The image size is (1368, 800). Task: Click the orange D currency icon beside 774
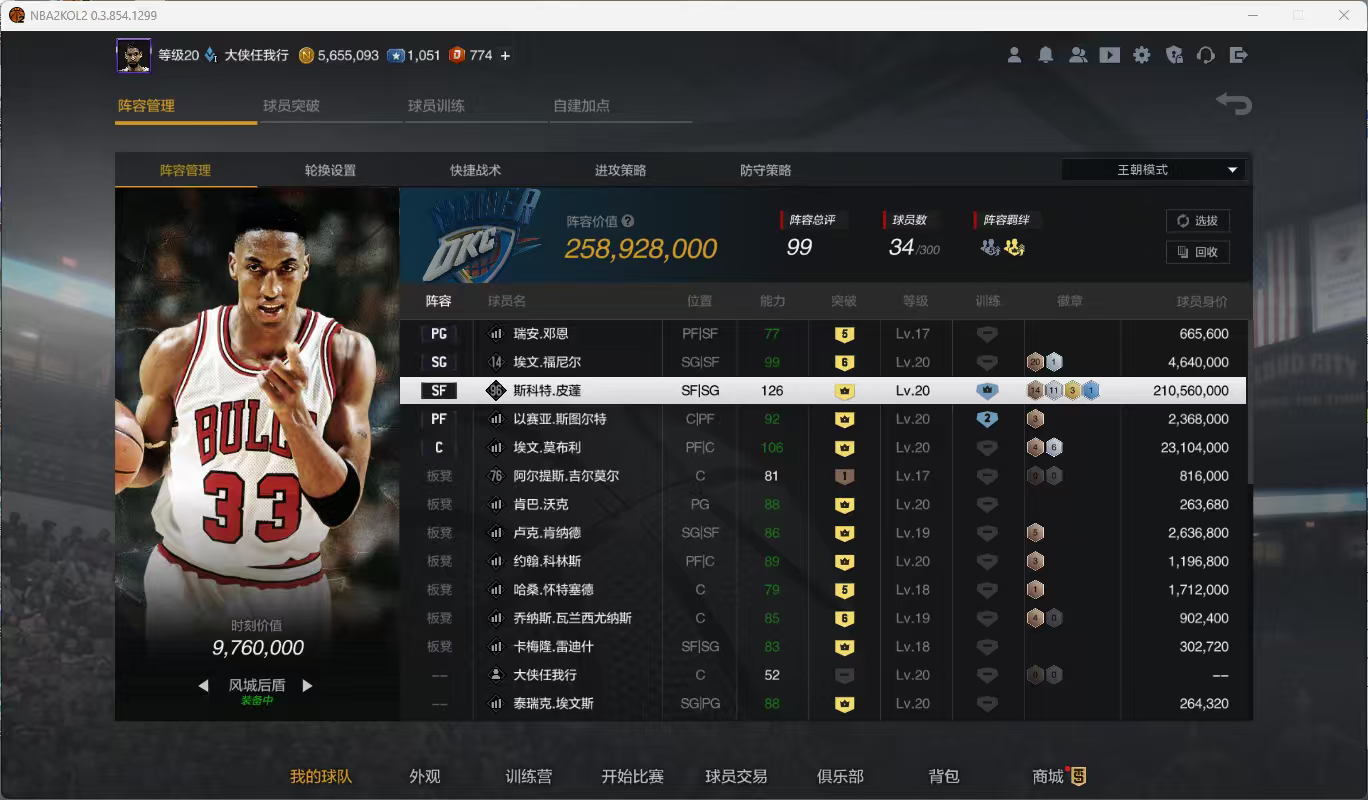click(457, 56)
